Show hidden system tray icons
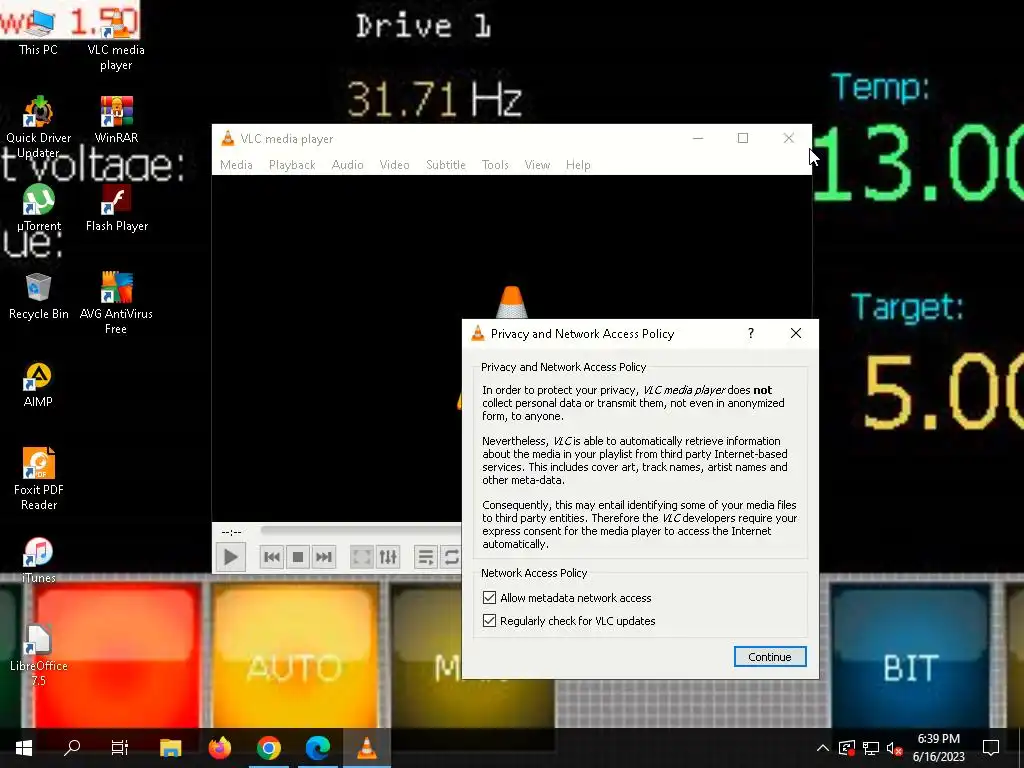The height and width of the screenshot is (768, 1024). 823,748
